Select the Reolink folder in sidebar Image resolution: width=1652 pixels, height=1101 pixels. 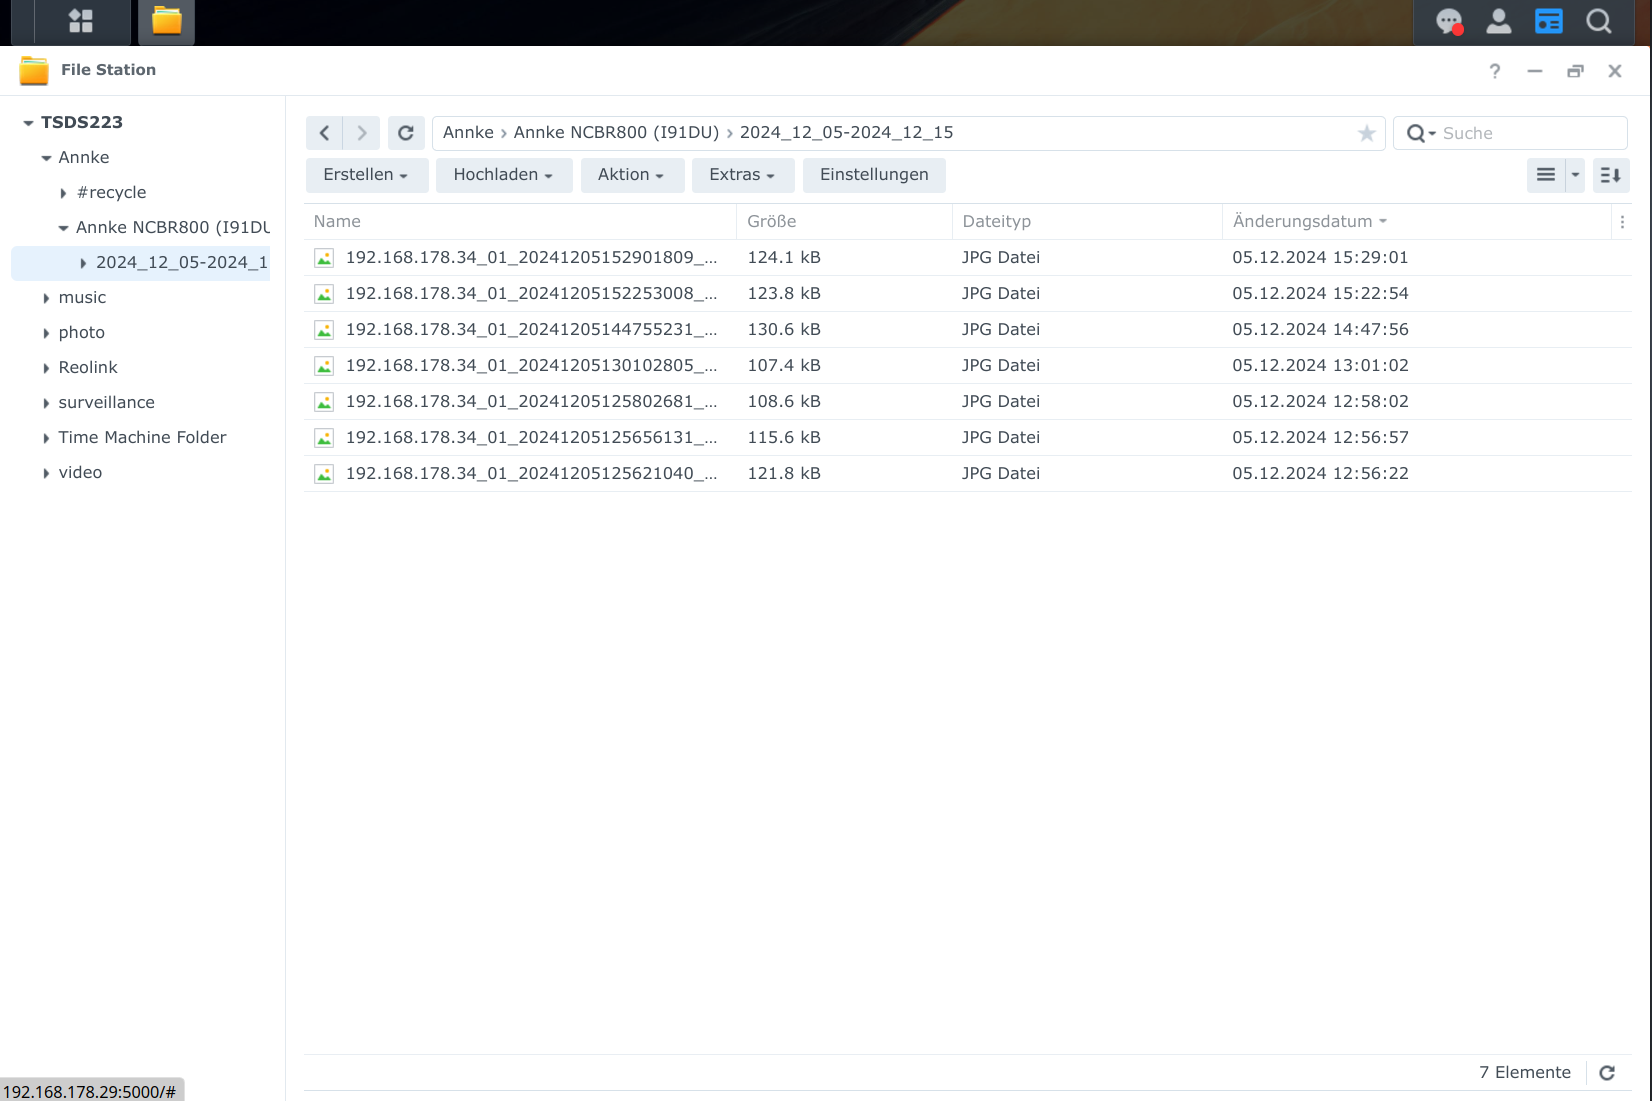pos(88,367)
